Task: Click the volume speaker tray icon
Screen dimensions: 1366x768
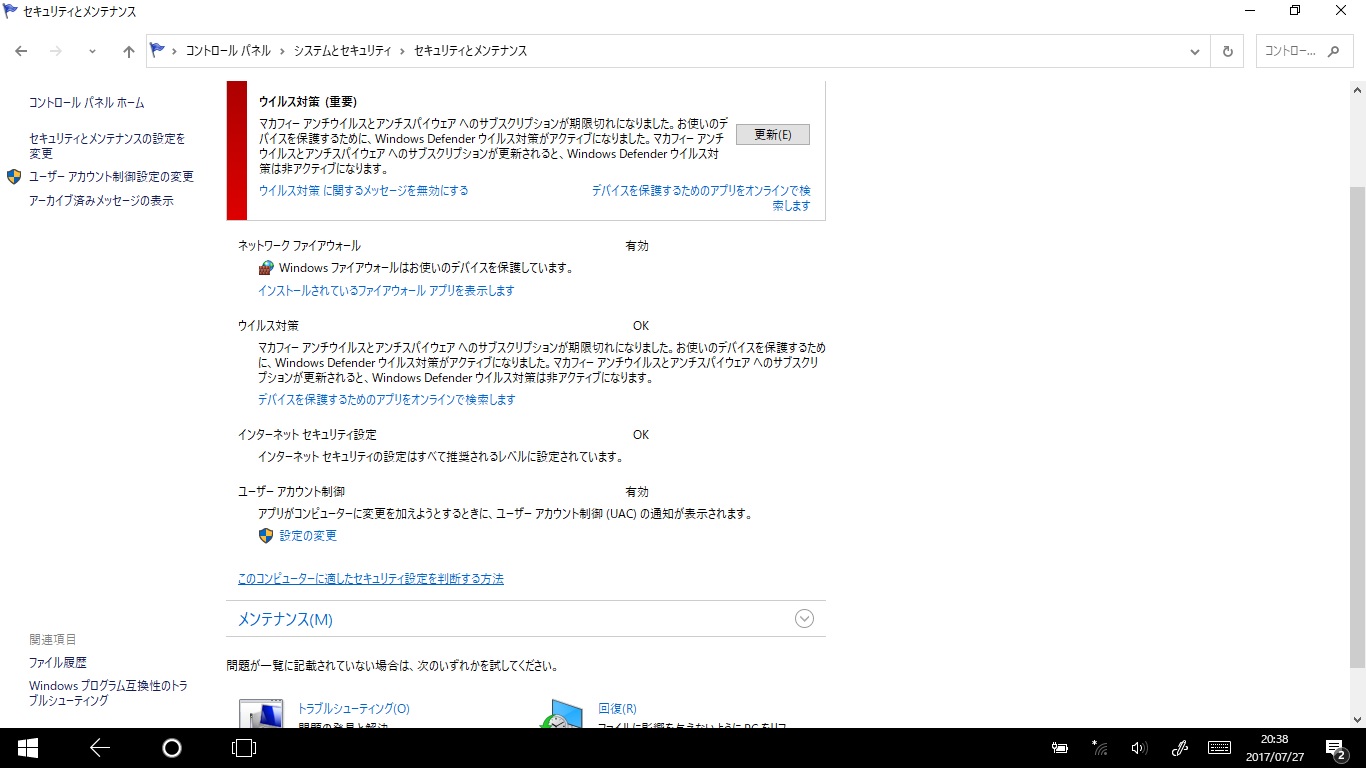Action: point(1139,748)
